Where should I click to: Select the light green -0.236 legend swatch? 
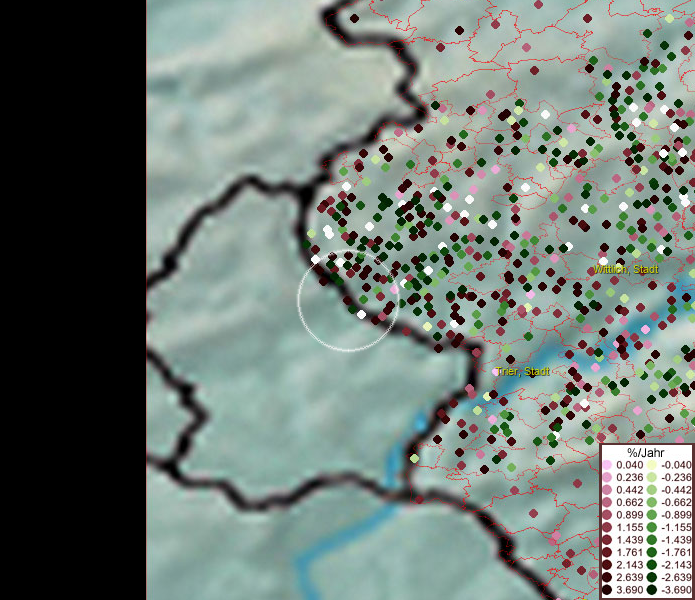652,477
